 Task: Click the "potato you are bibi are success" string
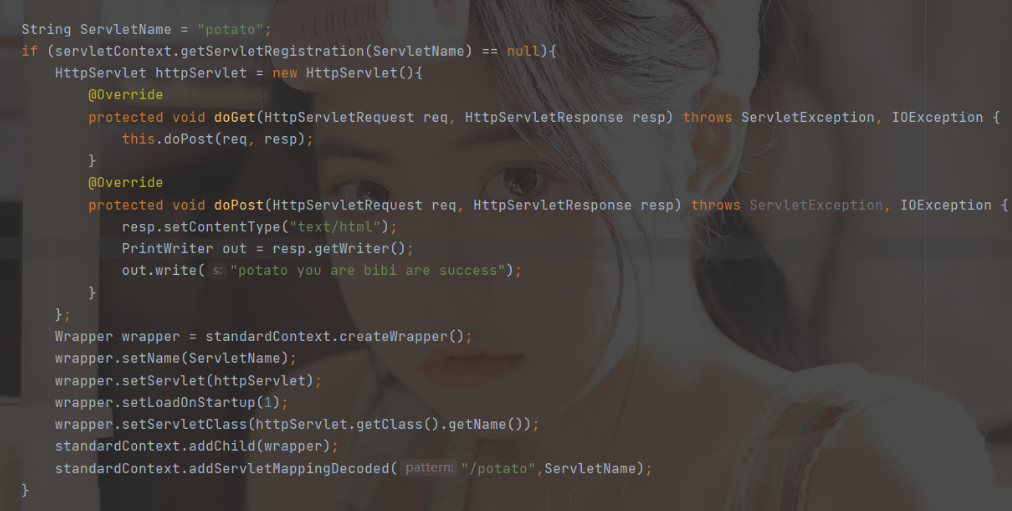click(367, 270)
